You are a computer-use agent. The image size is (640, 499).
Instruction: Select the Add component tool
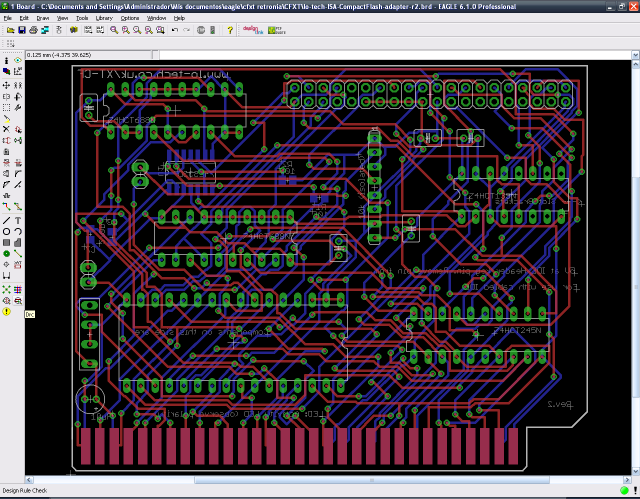[18, 130]
